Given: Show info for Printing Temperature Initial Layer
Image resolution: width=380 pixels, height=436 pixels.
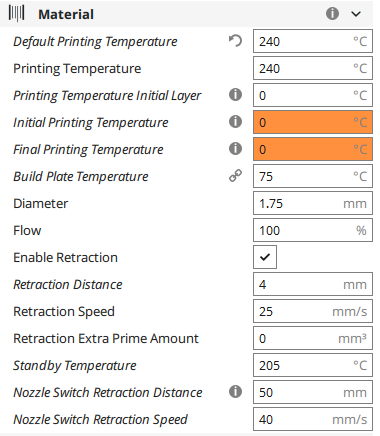Looking at the screenshot, I should coord(235,95).
